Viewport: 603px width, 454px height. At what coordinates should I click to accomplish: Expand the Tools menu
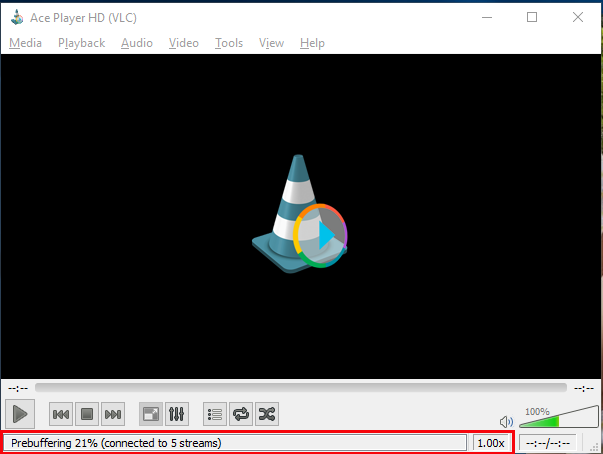point(229,43)
